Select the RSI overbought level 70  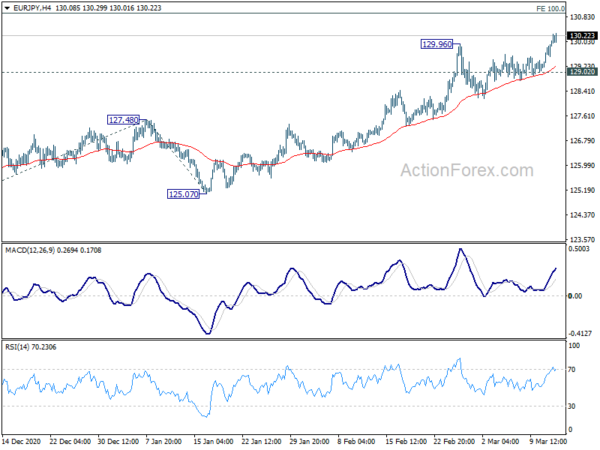[x=572, y=370]
